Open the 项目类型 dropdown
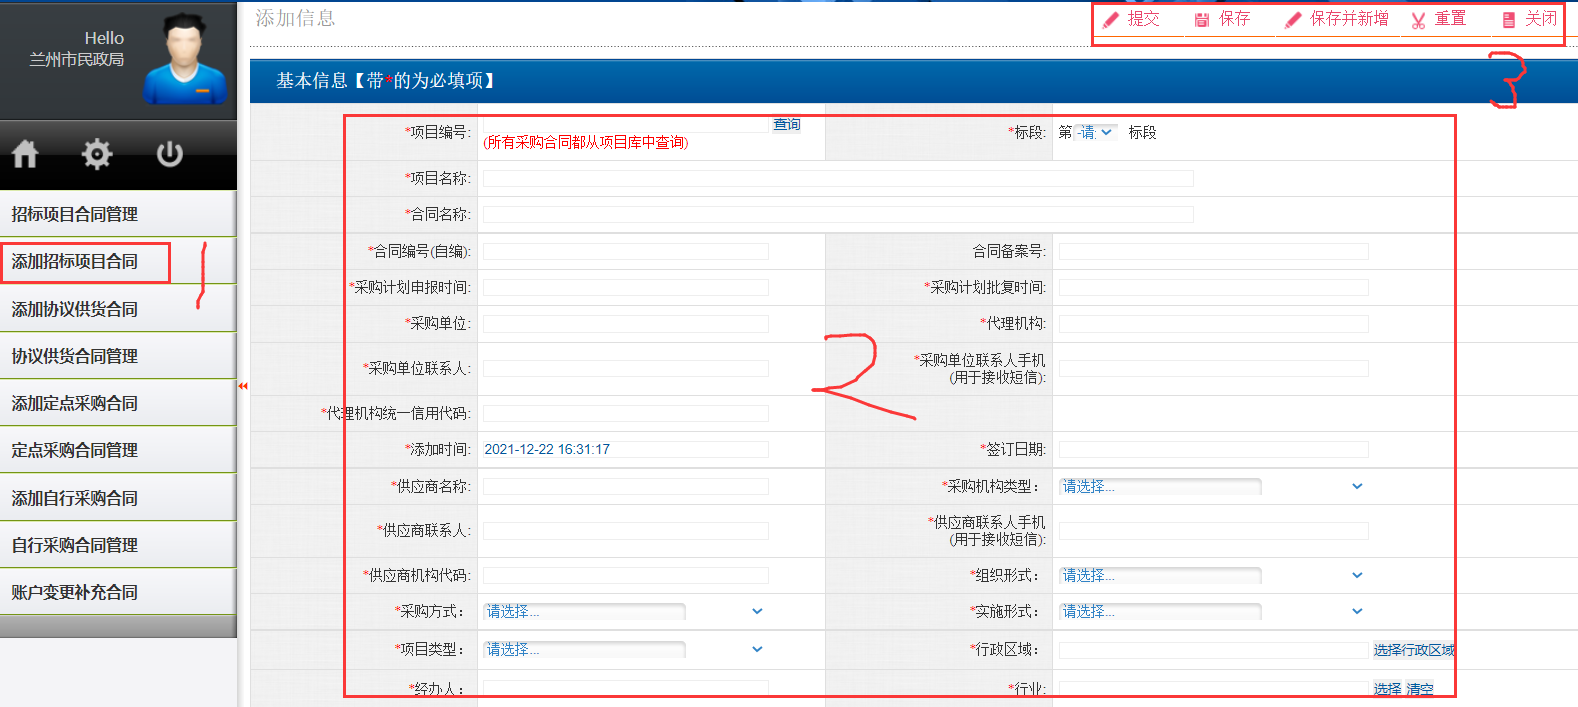This screenshot has height=707, width=1578. click(625, 649)
